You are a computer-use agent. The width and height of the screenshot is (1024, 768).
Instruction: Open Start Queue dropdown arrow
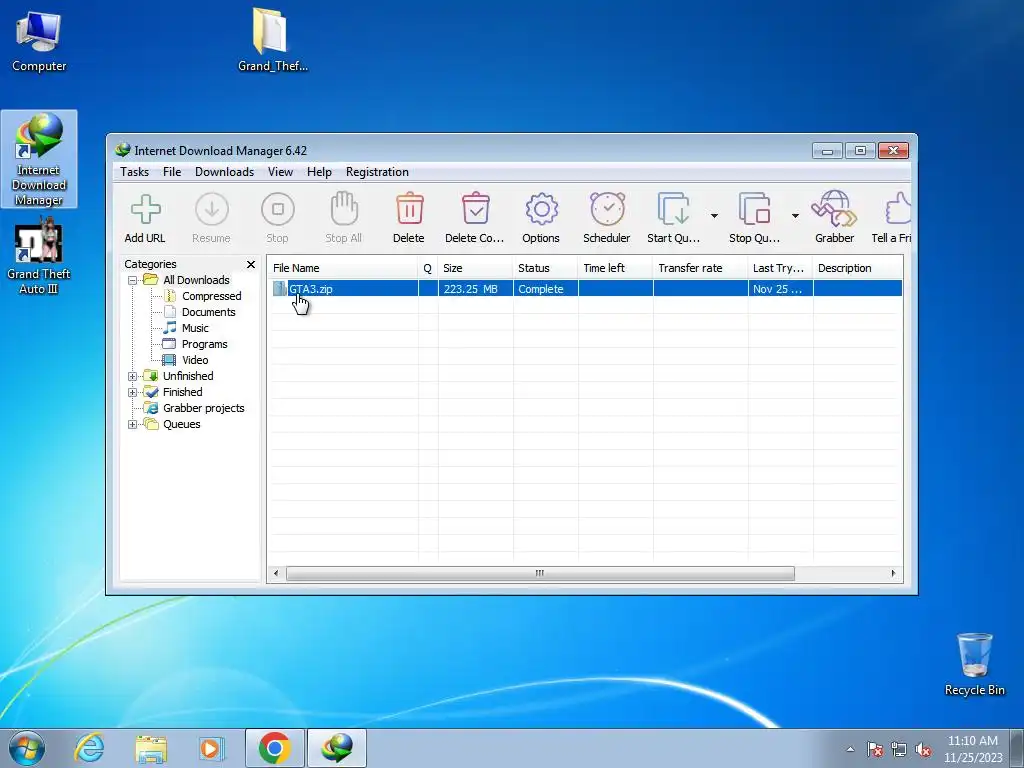point(714,216)
